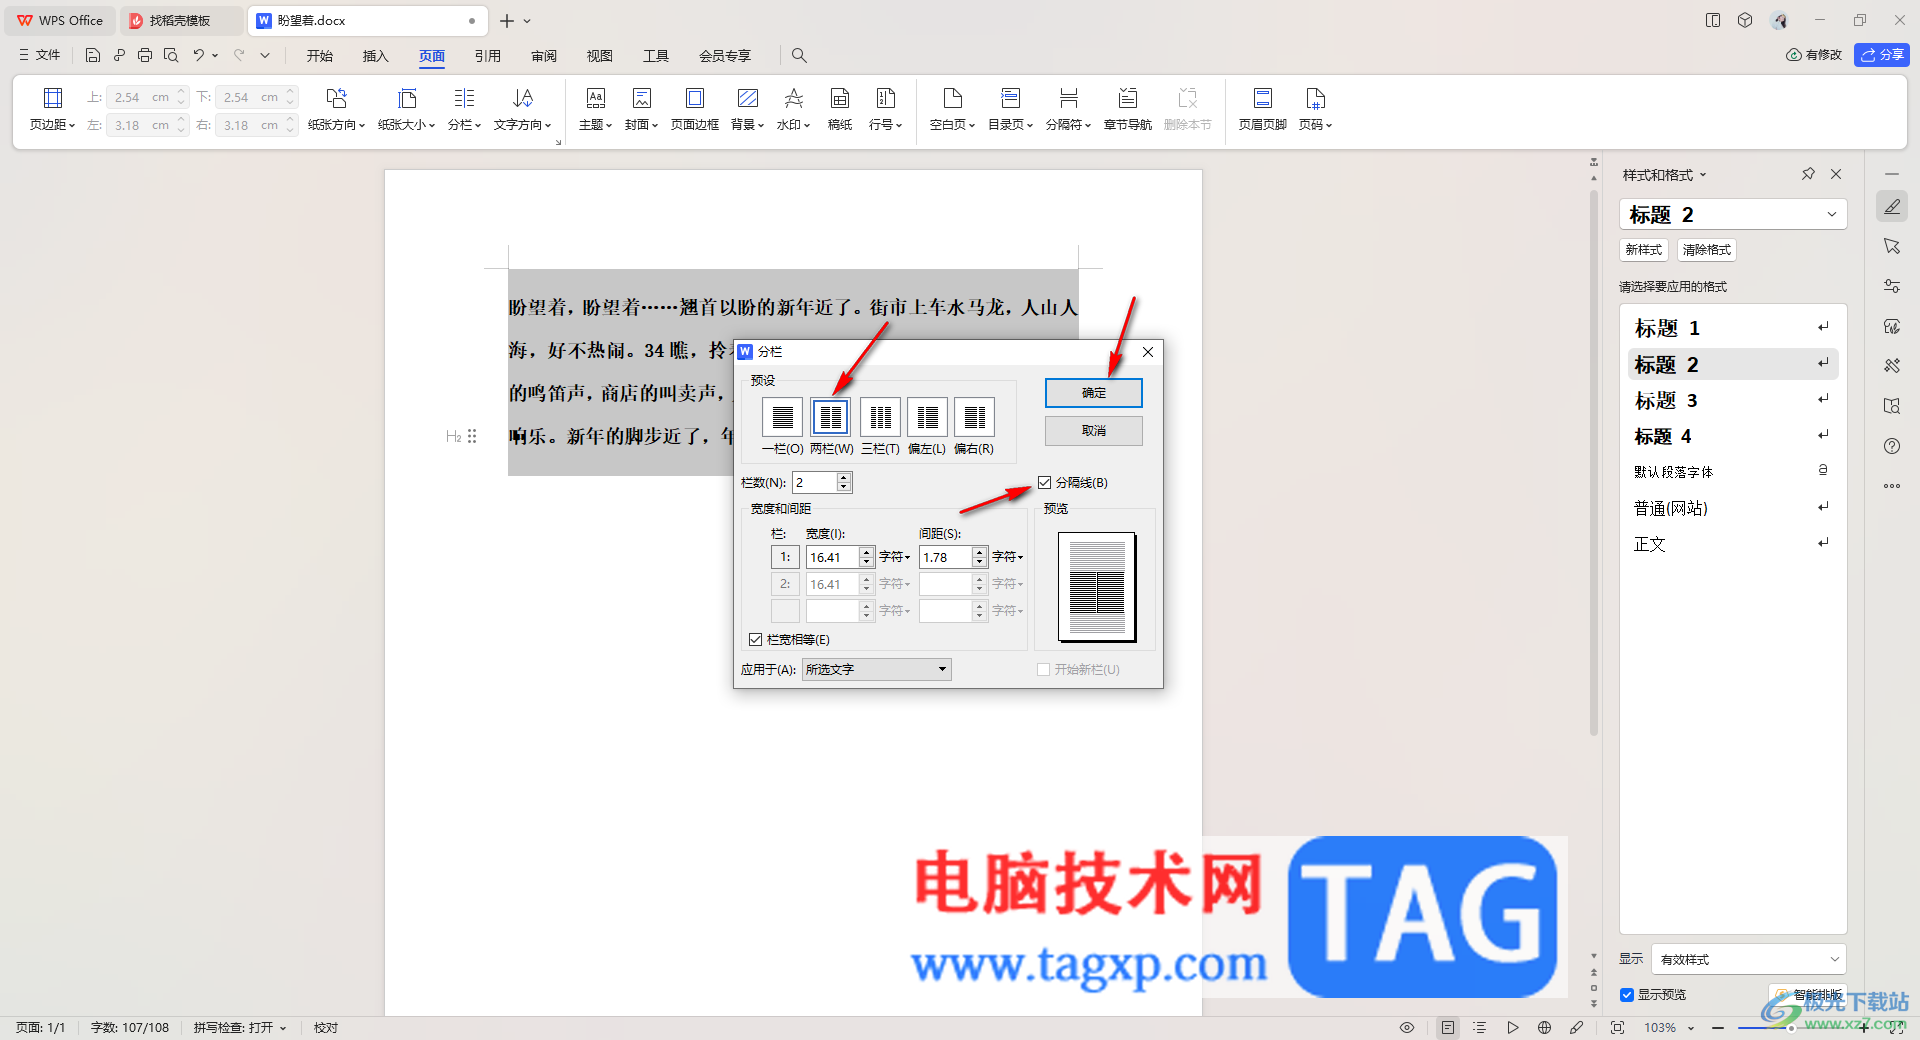Viewport: 1920px width, 1040px height.
Task: Select the 一栏 one-column preset
Action: [x=782, y=417]
